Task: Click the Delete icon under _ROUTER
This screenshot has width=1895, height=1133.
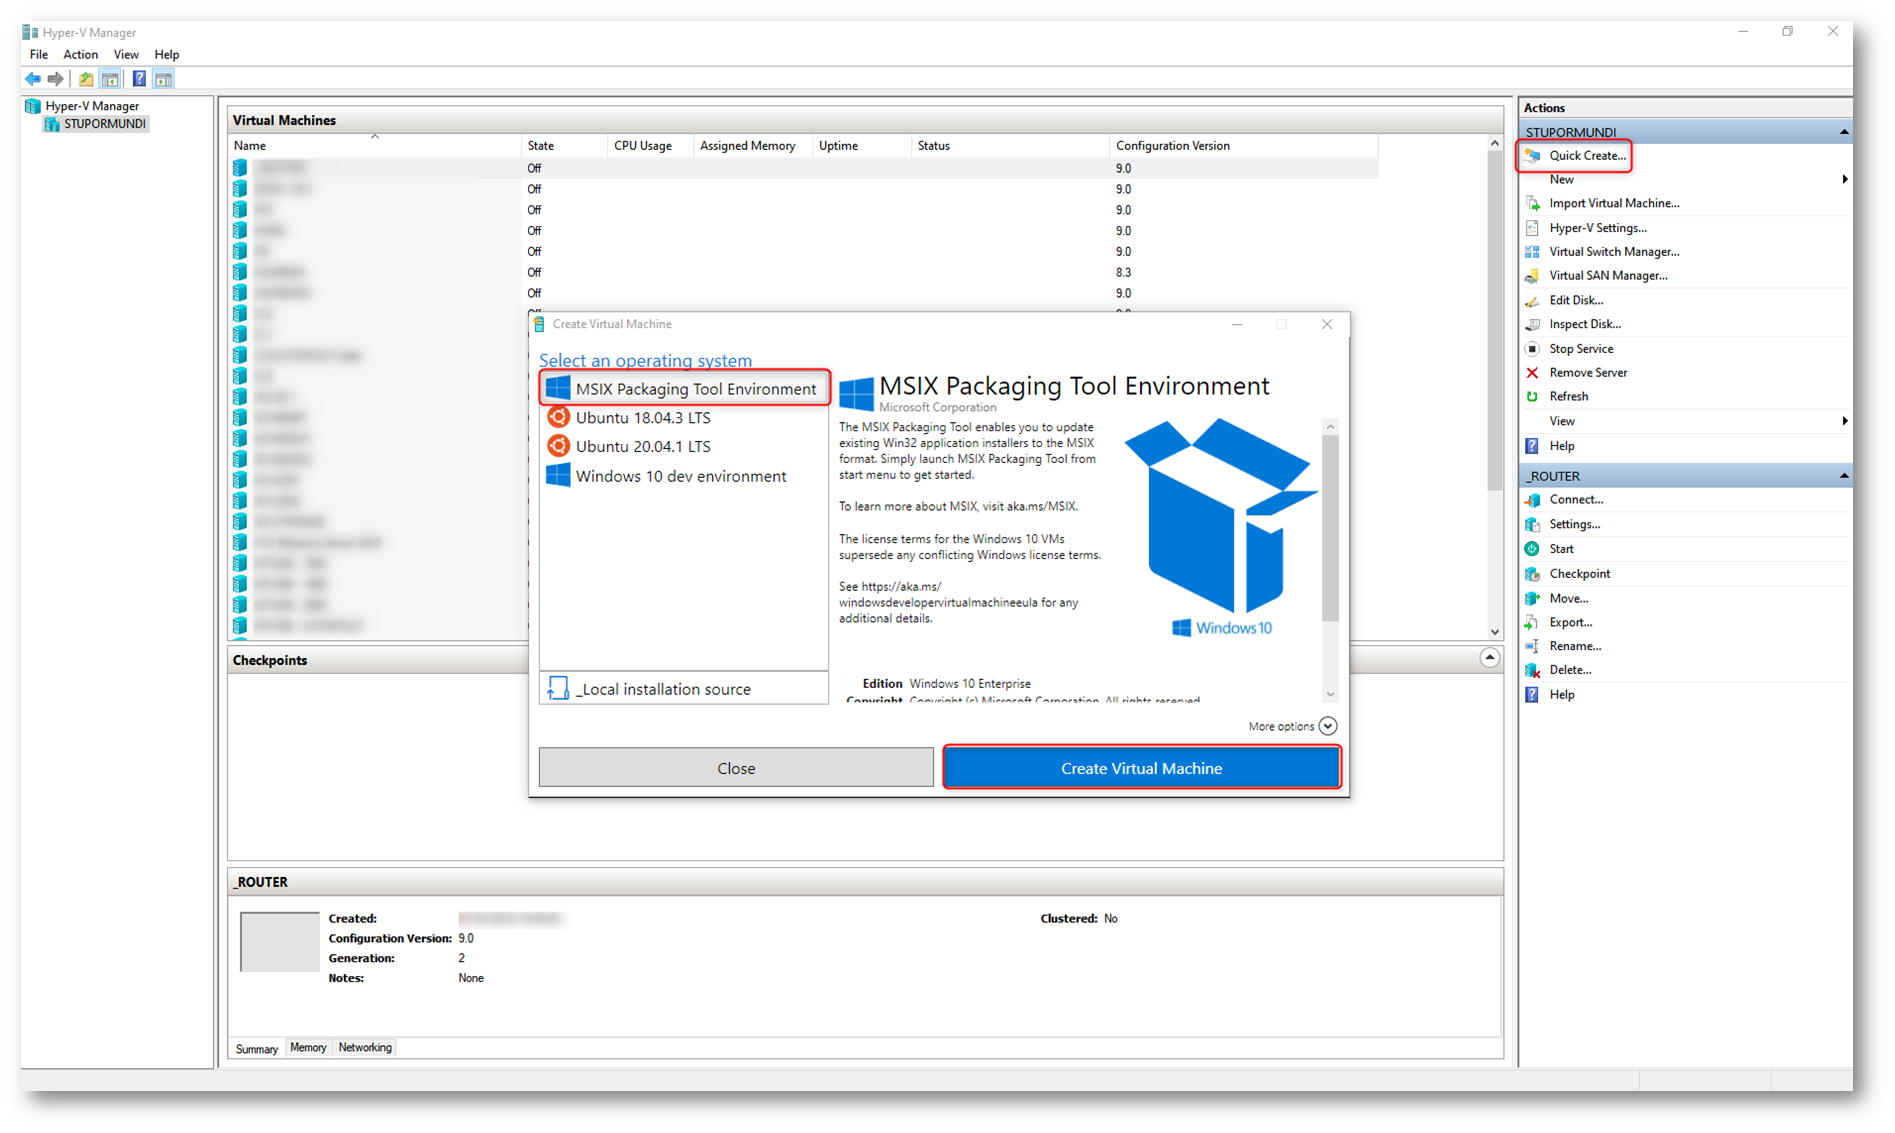Action: (1532, 671)
